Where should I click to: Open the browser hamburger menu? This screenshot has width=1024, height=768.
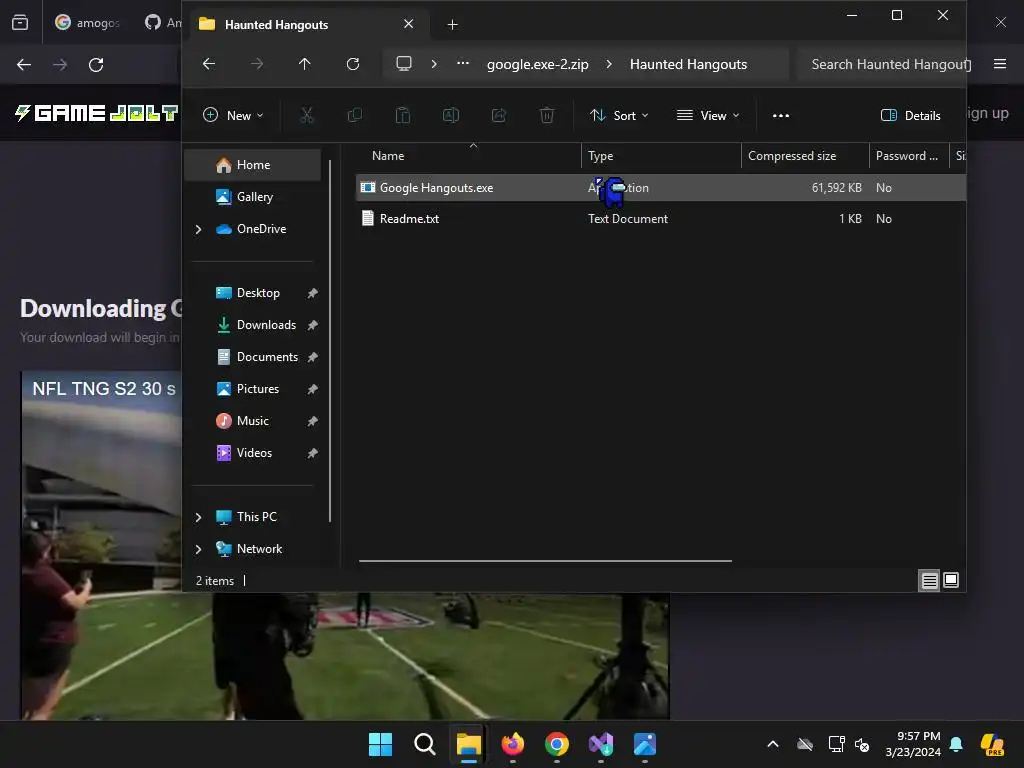point(1000,64)
